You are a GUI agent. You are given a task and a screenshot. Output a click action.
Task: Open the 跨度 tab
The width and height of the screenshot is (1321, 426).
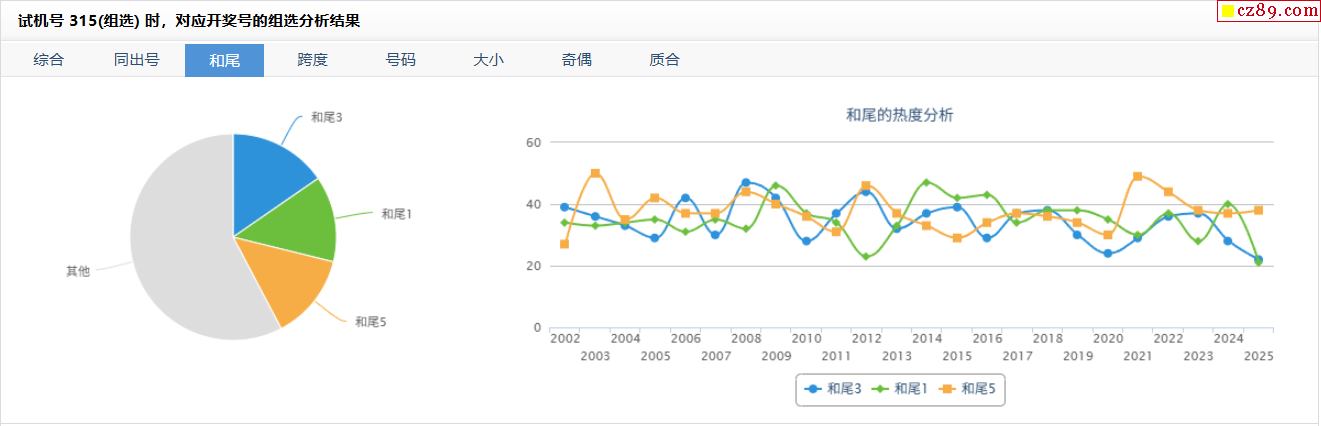point(312,60)
